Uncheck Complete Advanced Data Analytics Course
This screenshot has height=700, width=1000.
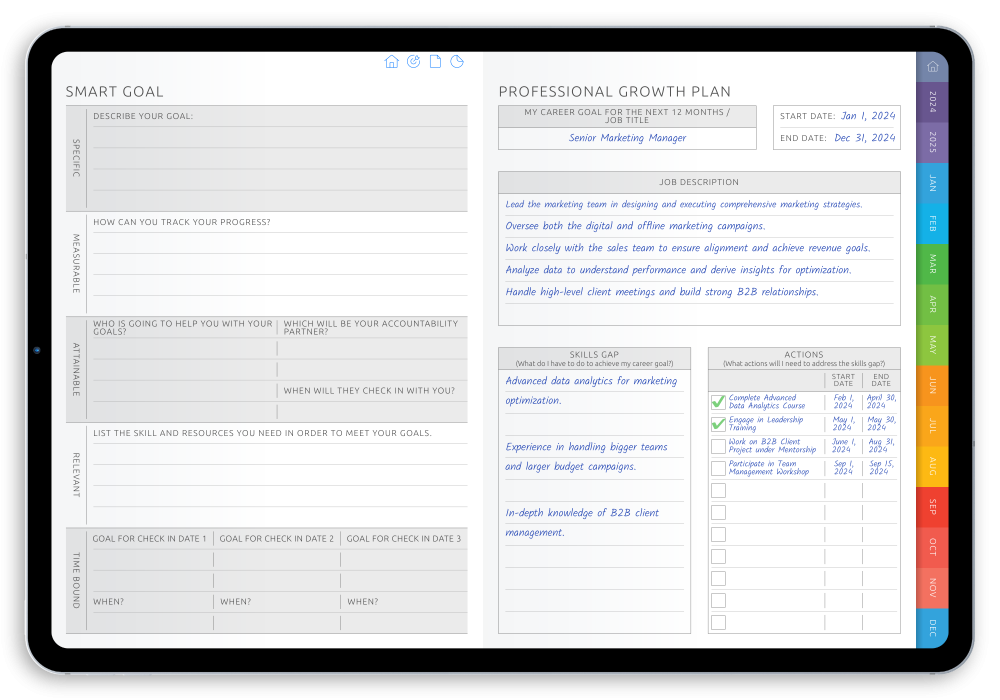click(717, 402)
